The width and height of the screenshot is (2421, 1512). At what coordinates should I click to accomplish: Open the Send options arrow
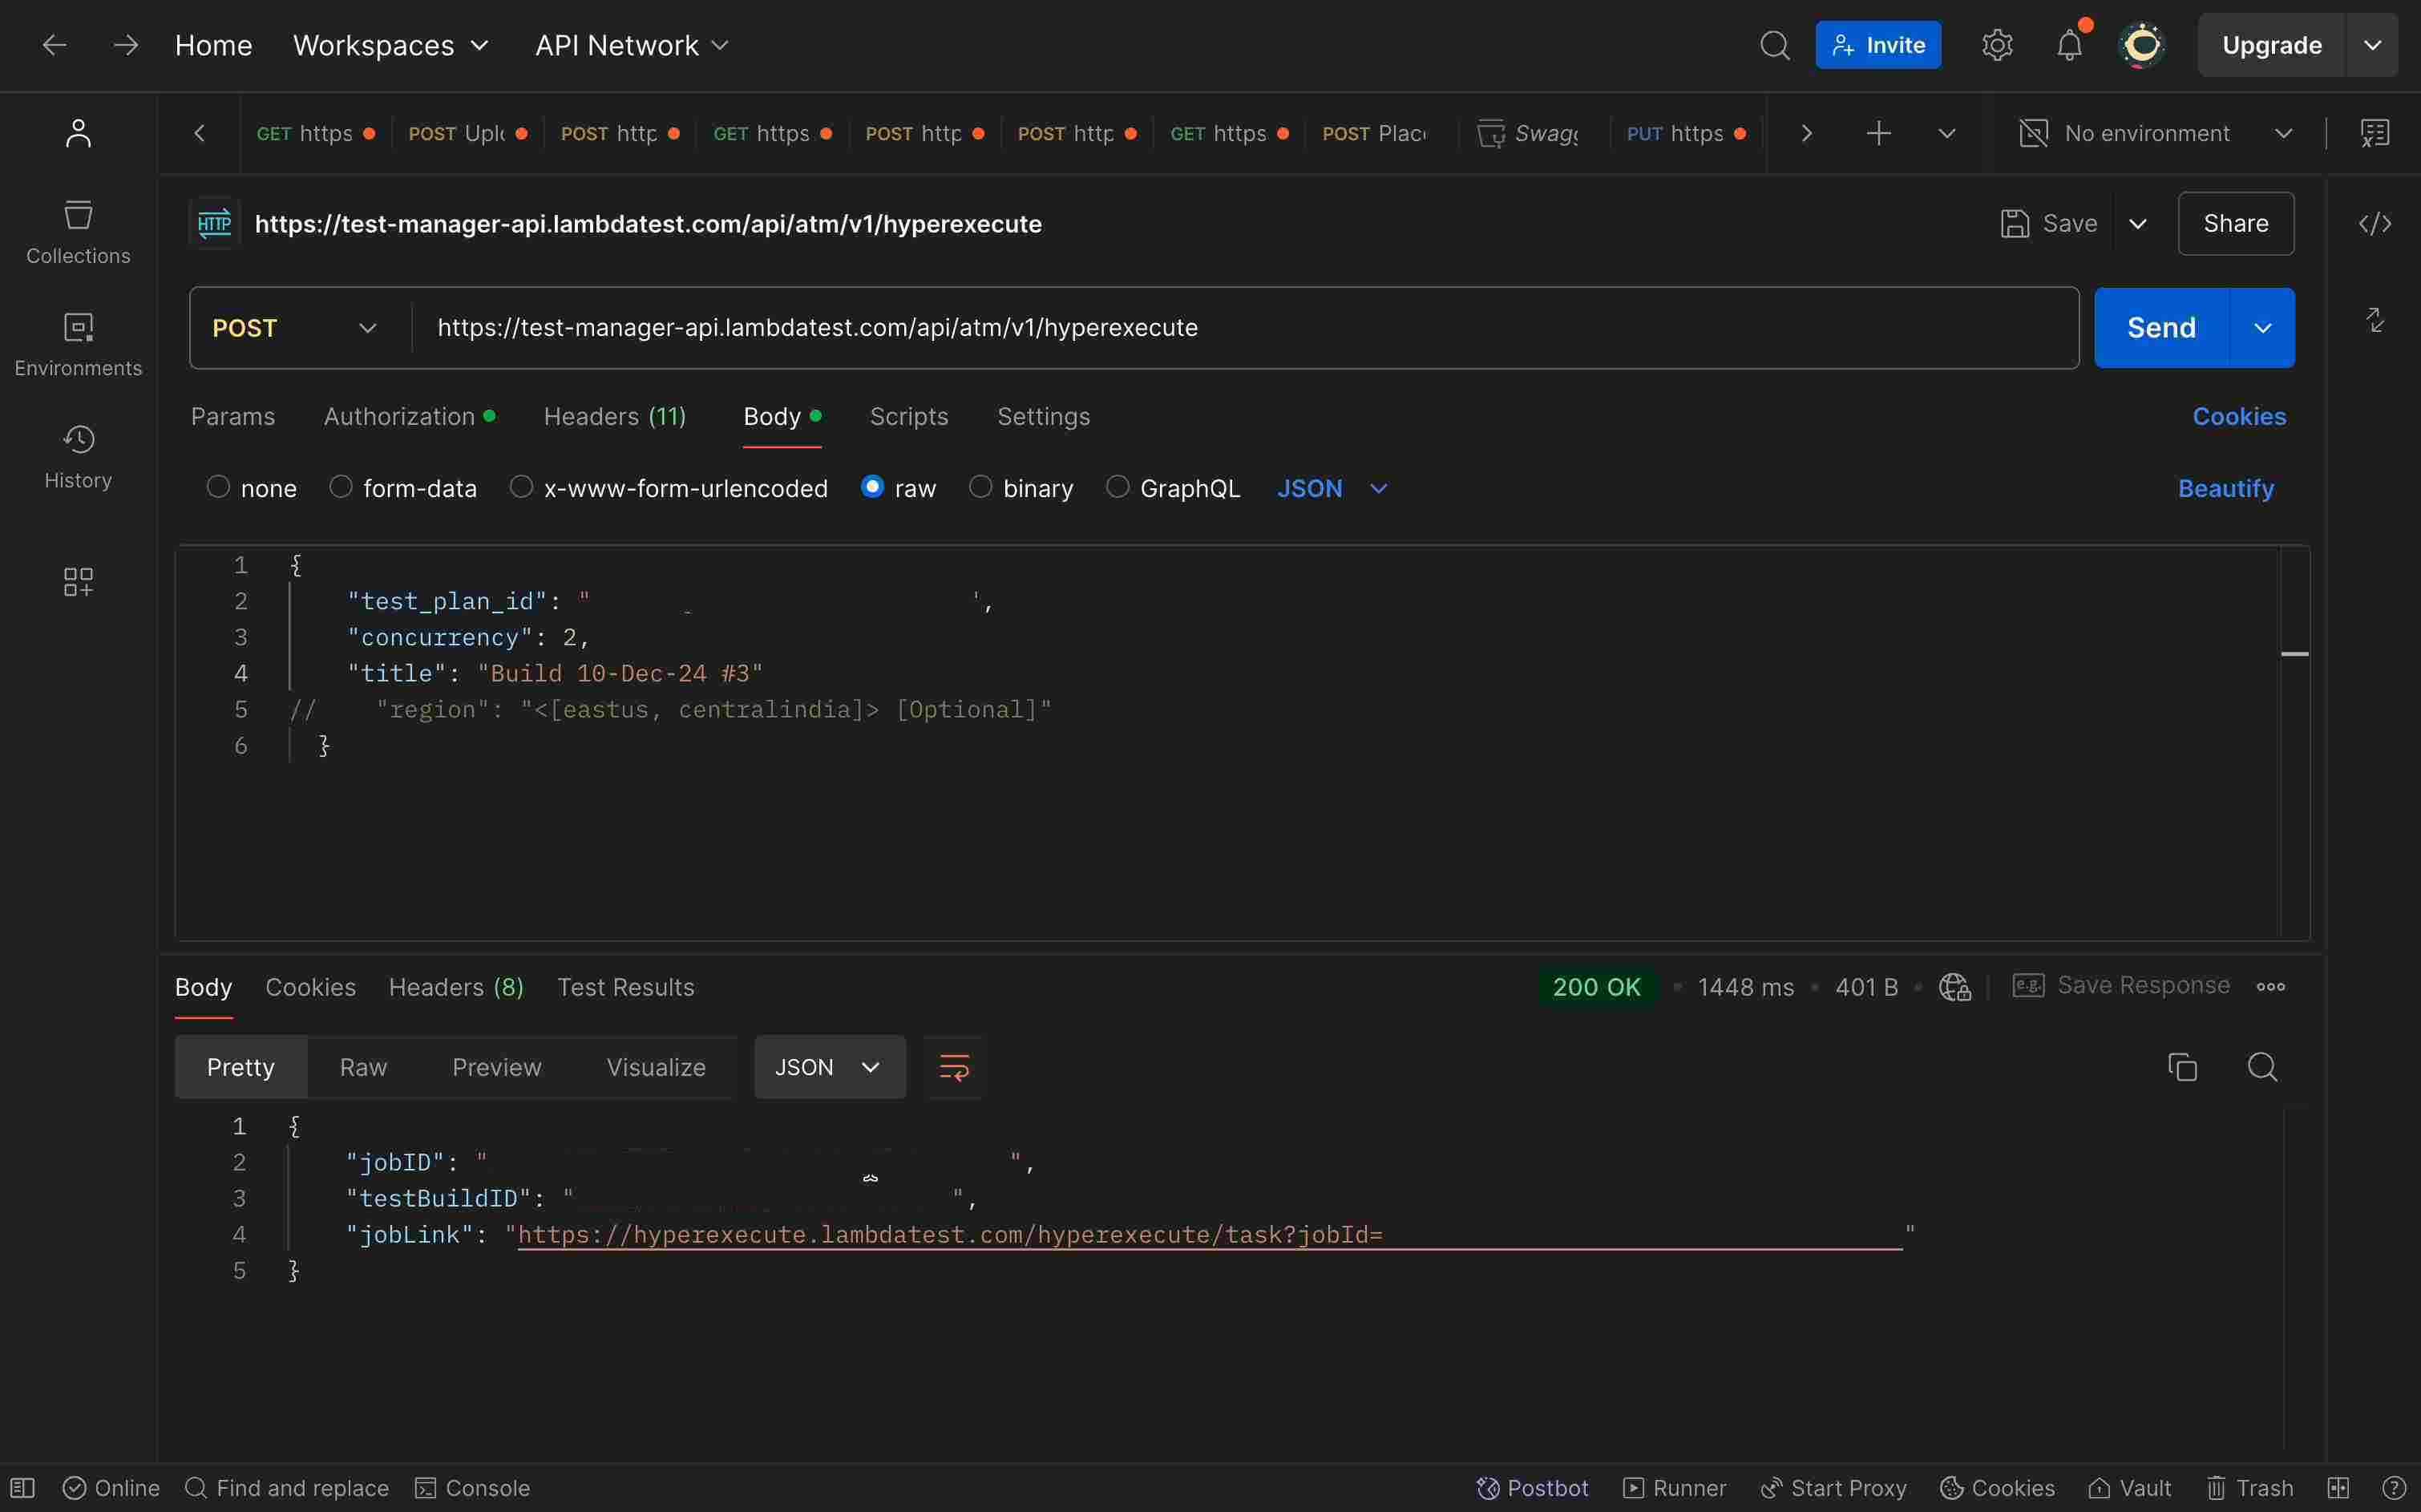(2262, 328)
